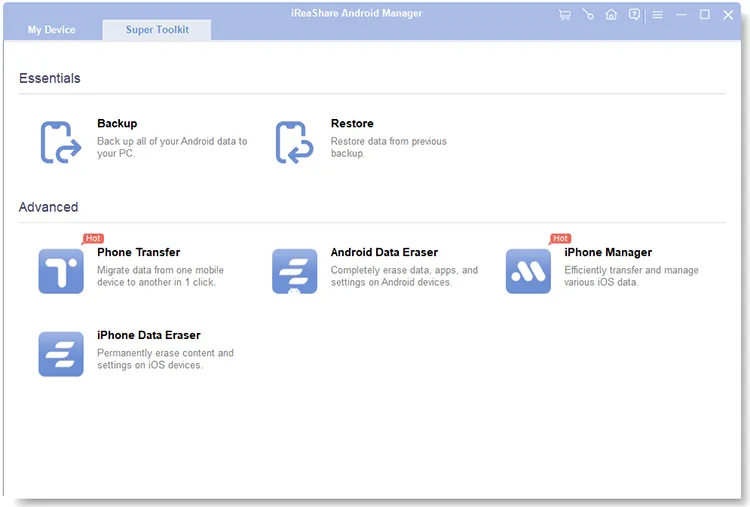Click 'Permanently erase content and settings' text
The image size is (750, 507).
[165, 359]
